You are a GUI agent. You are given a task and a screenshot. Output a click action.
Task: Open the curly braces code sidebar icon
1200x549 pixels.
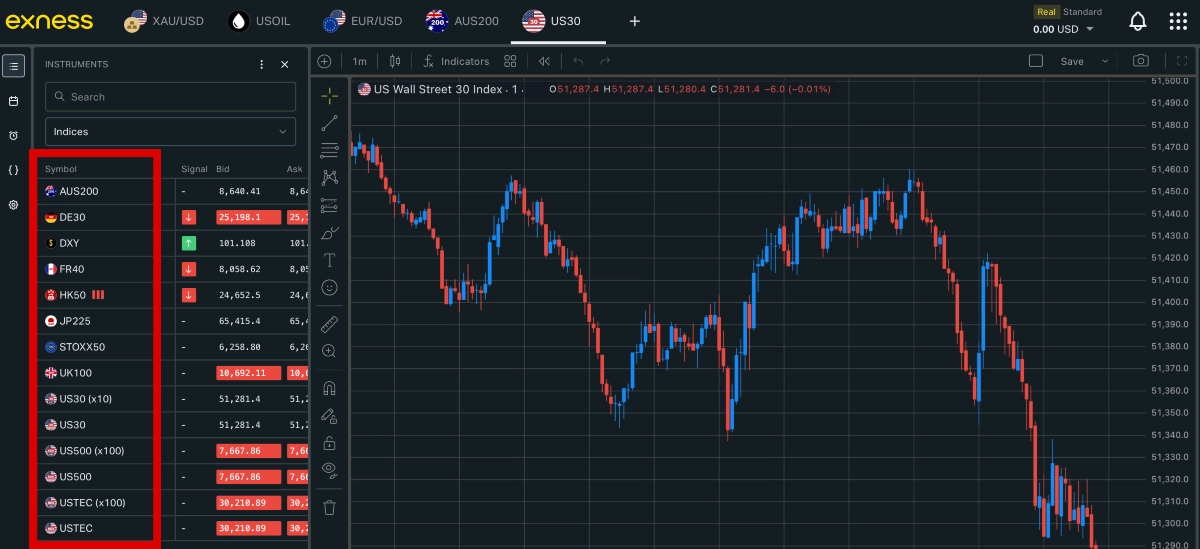[13, 170]
